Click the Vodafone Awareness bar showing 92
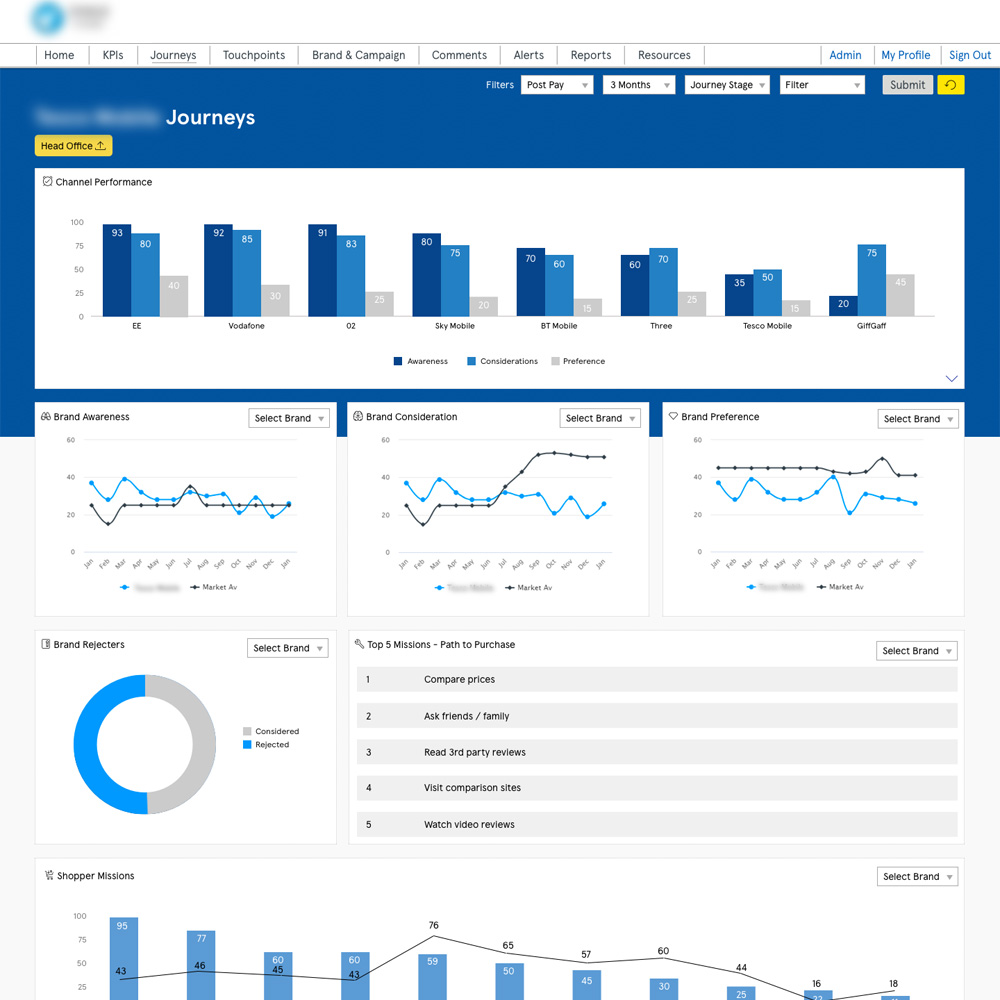Screen dimensions: 1000x1000 [x=218, y=270]
